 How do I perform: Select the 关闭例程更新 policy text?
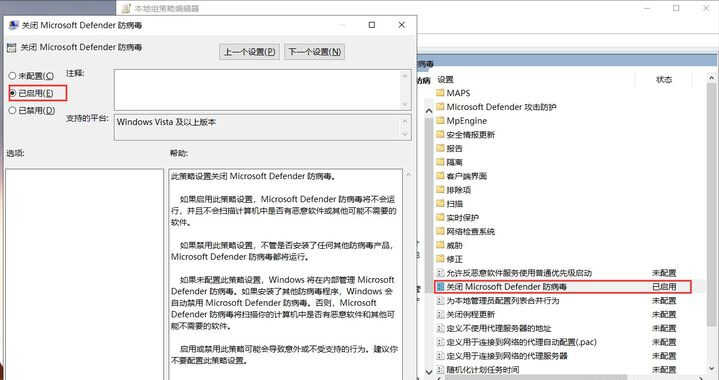(470, 314)
